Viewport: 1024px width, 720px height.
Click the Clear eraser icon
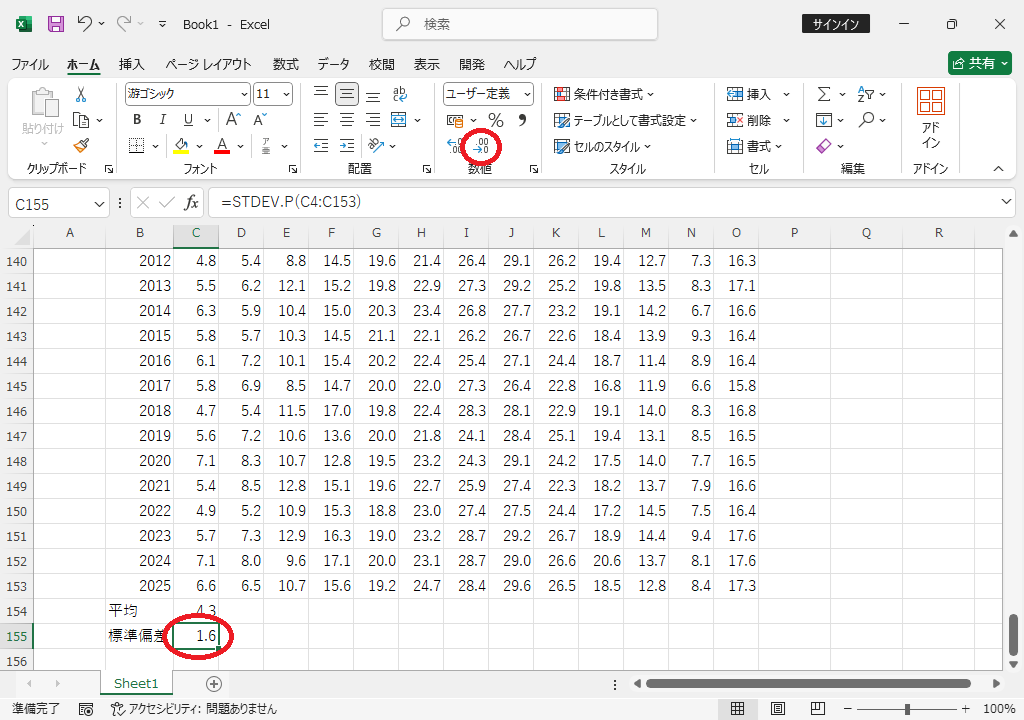click(824, 146)
